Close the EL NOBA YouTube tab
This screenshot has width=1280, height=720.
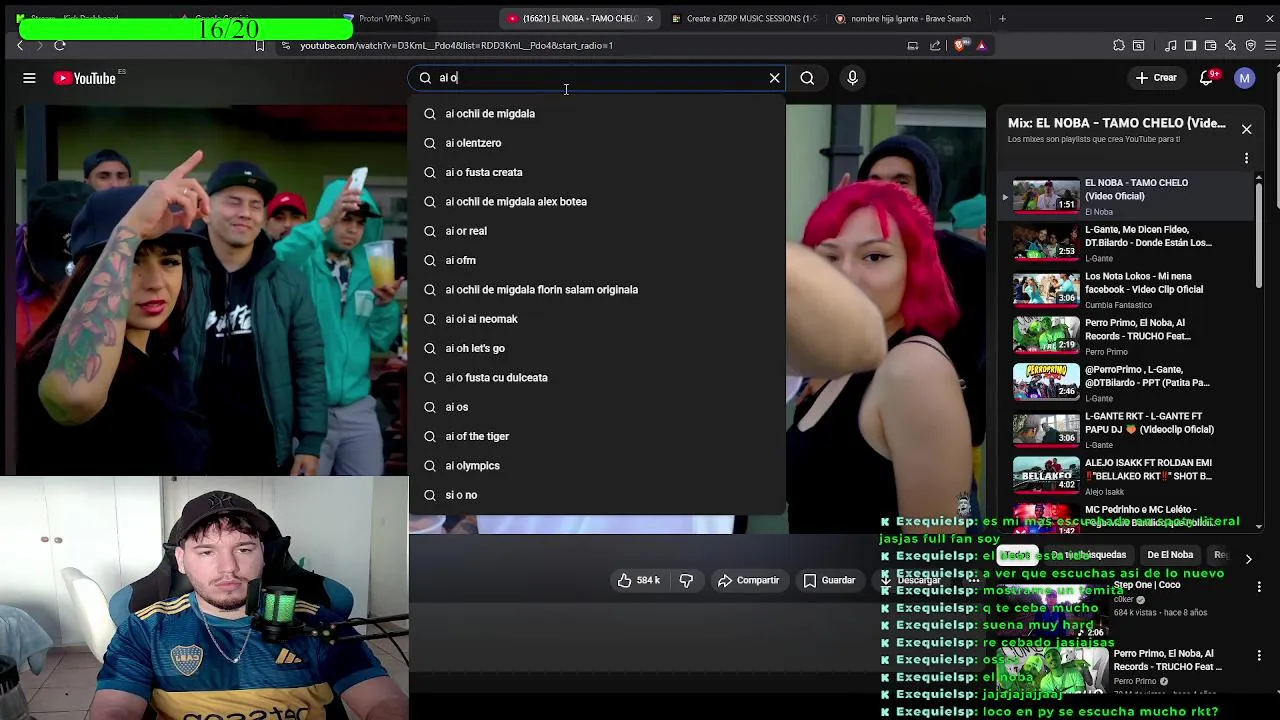(649, 18)
